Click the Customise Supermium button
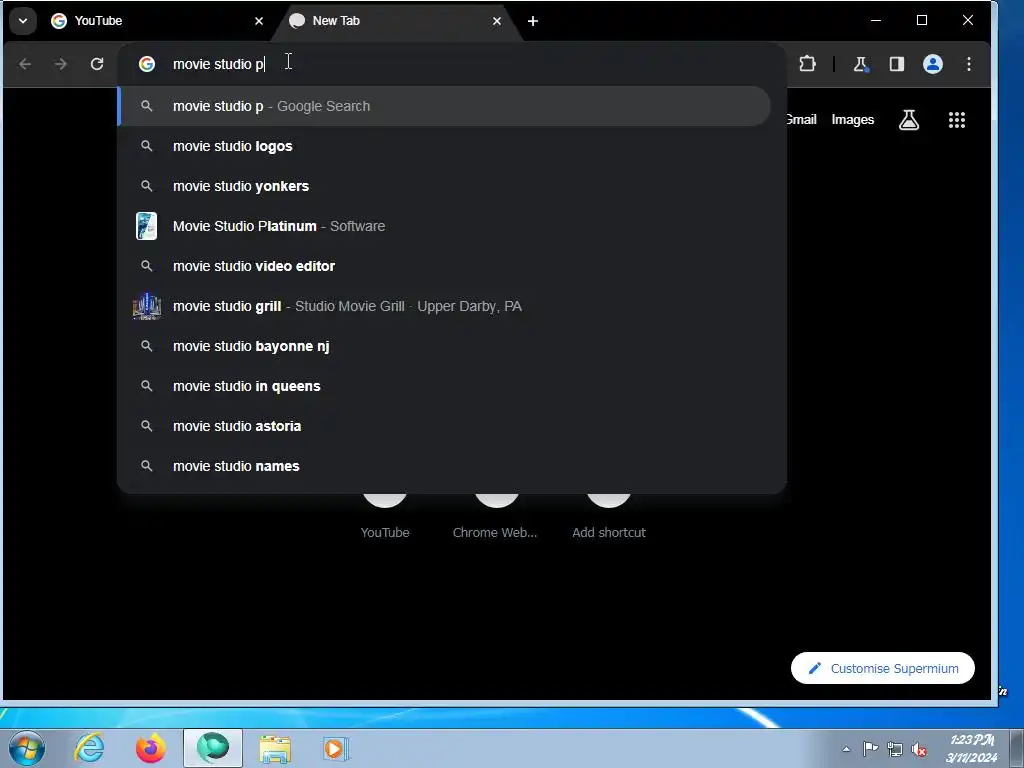 click(882, 668)
